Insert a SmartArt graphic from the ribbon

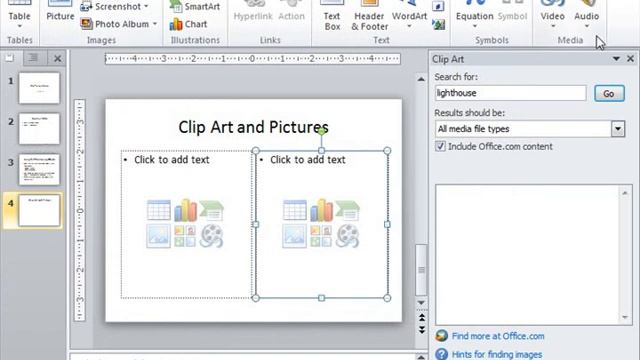click(195, 7)
